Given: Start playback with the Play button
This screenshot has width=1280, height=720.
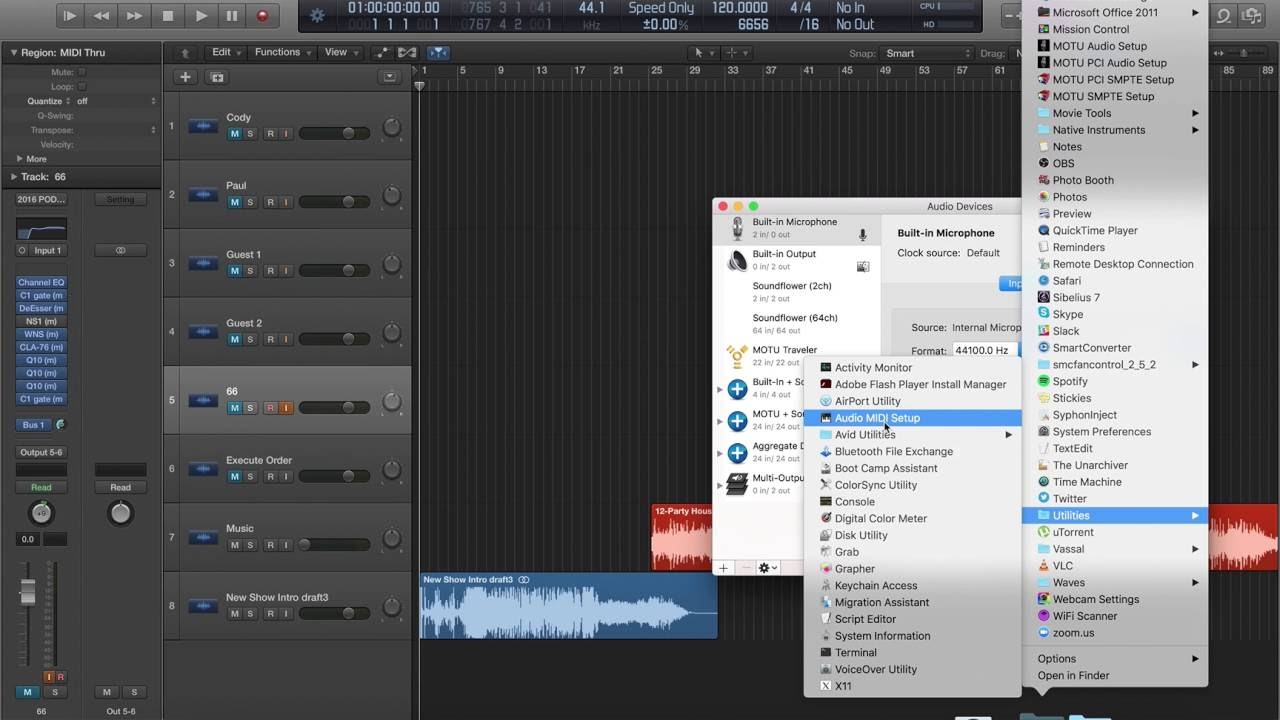Looking at the screenshot, I should click(x=200, y=15).
